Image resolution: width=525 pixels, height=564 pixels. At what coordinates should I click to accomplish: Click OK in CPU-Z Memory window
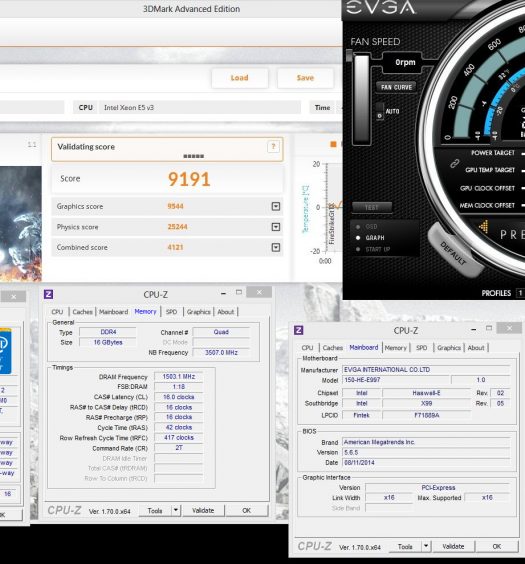(x=247, y=510)
